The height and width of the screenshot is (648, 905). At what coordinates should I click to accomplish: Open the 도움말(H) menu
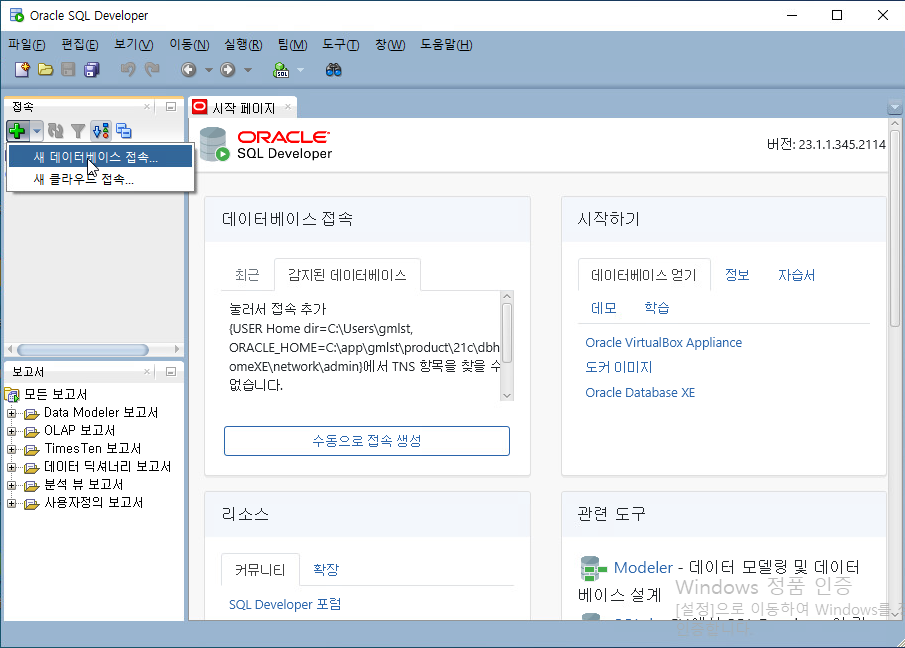[x=446, y=44]
